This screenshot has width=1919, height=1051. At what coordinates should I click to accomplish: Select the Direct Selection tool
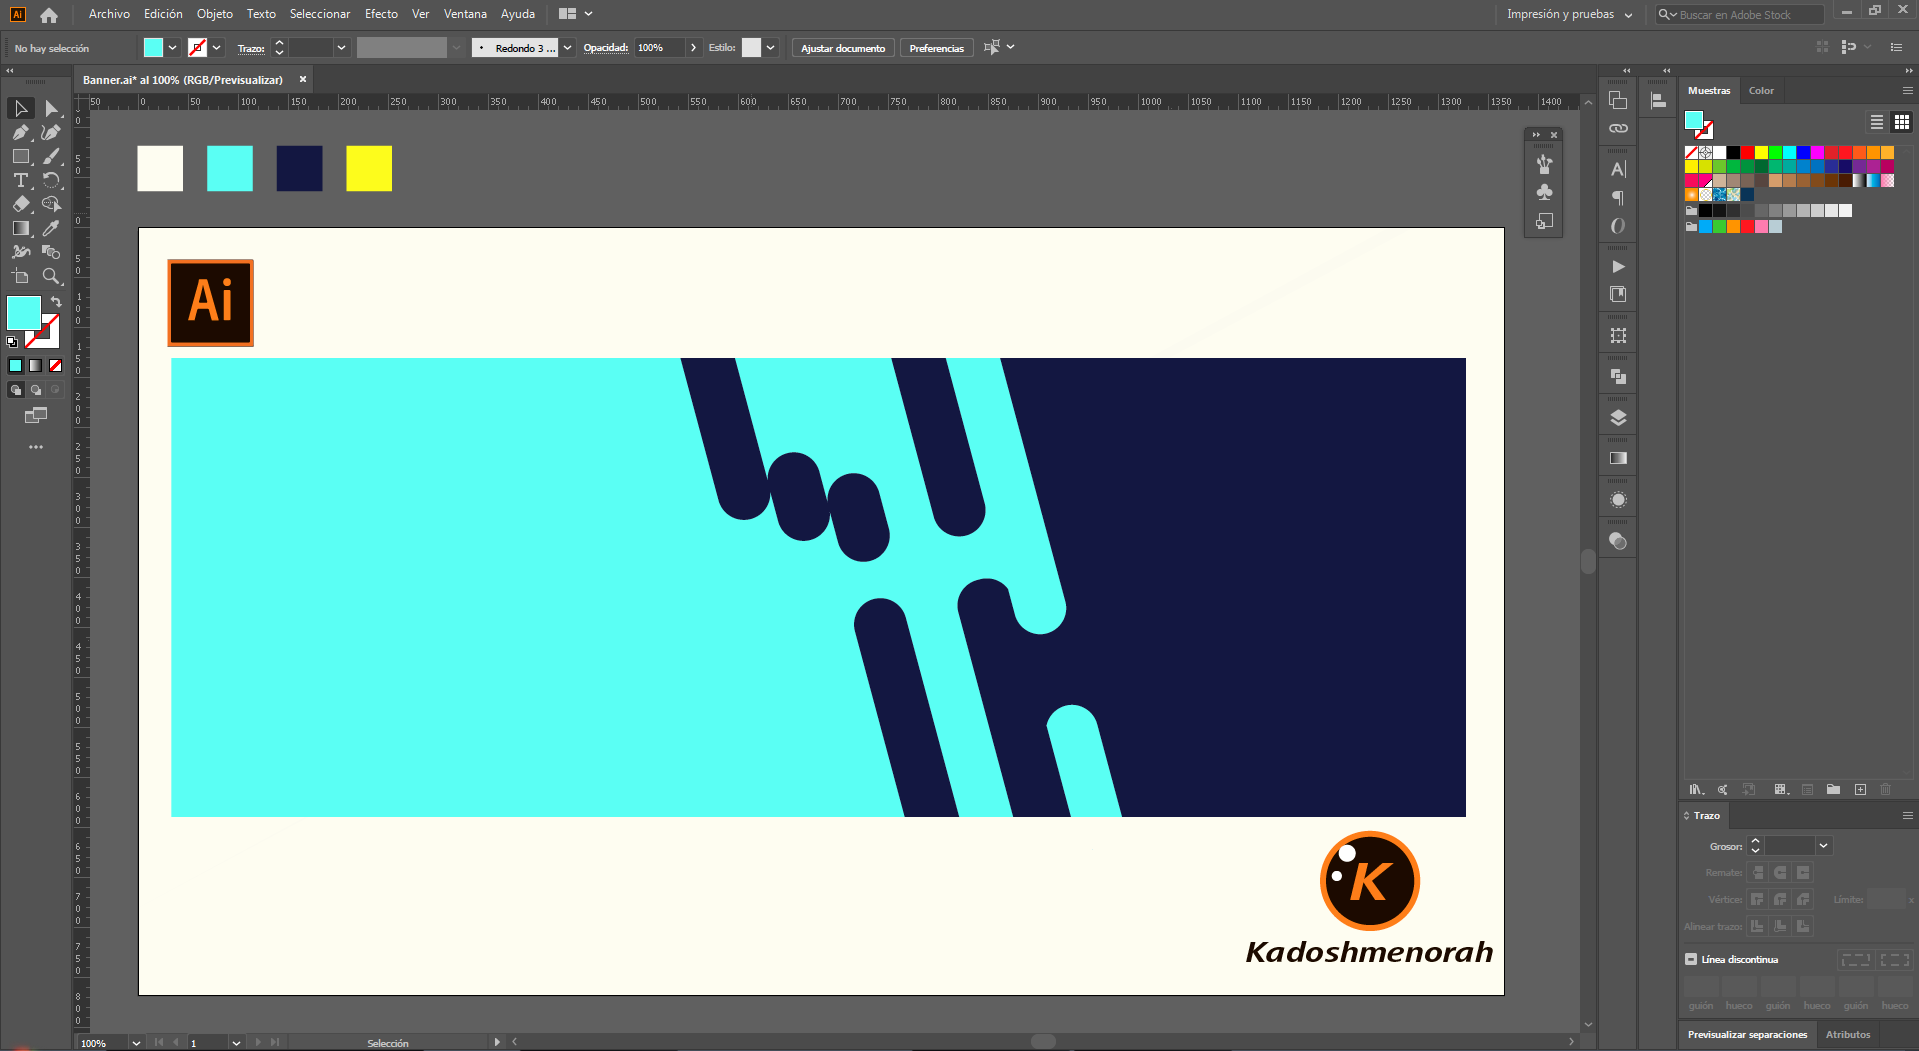(51, 108)
